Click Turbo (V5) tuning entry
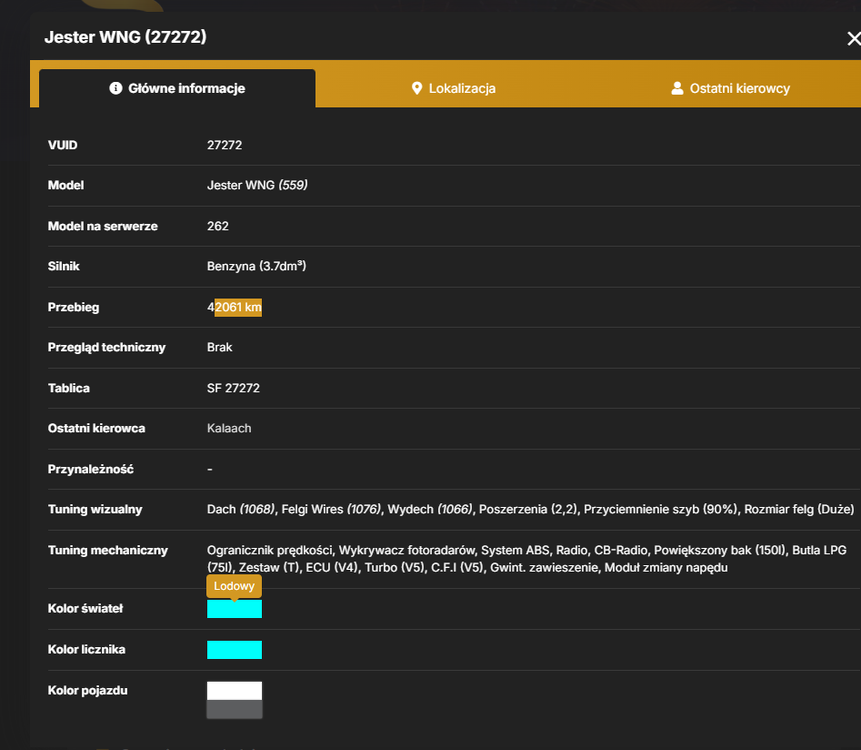The height and width of the screenshot is (750, 861). pyautogui.click(x=394, y=568)
